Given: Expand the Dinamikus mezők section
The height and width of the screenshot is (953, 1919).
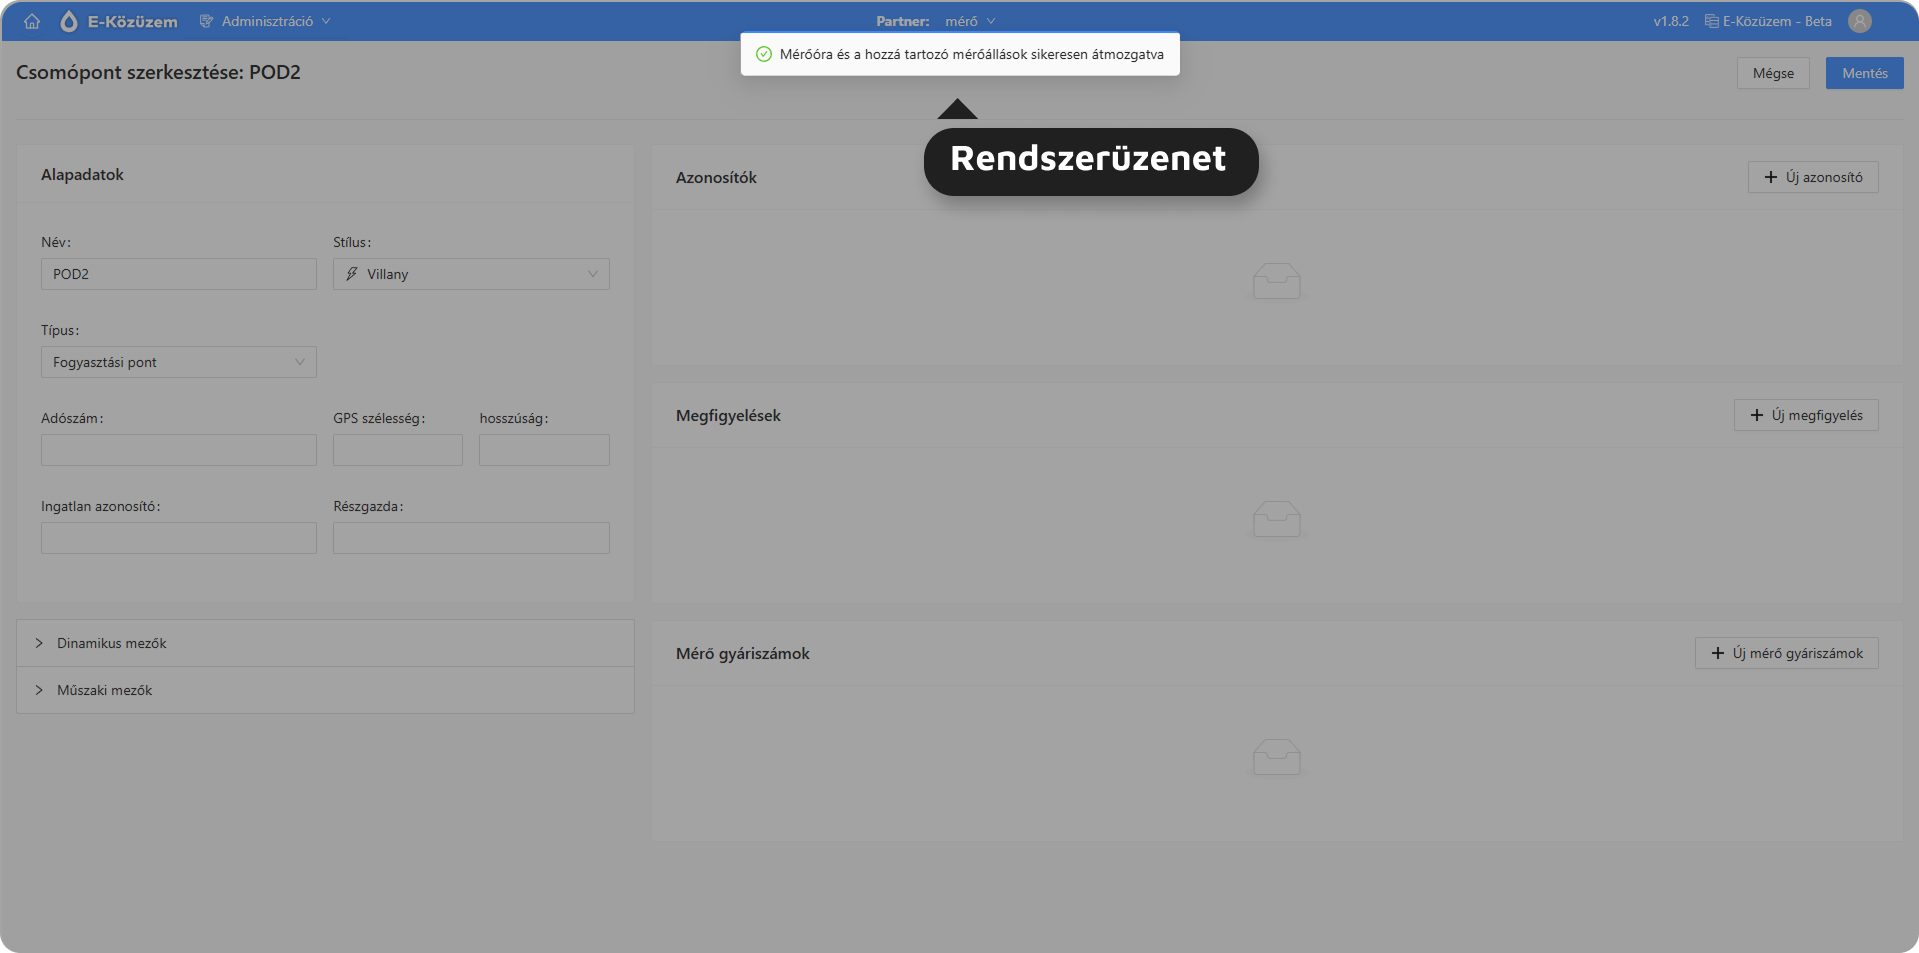Looking at the screenshot, I should pos(111,643).
